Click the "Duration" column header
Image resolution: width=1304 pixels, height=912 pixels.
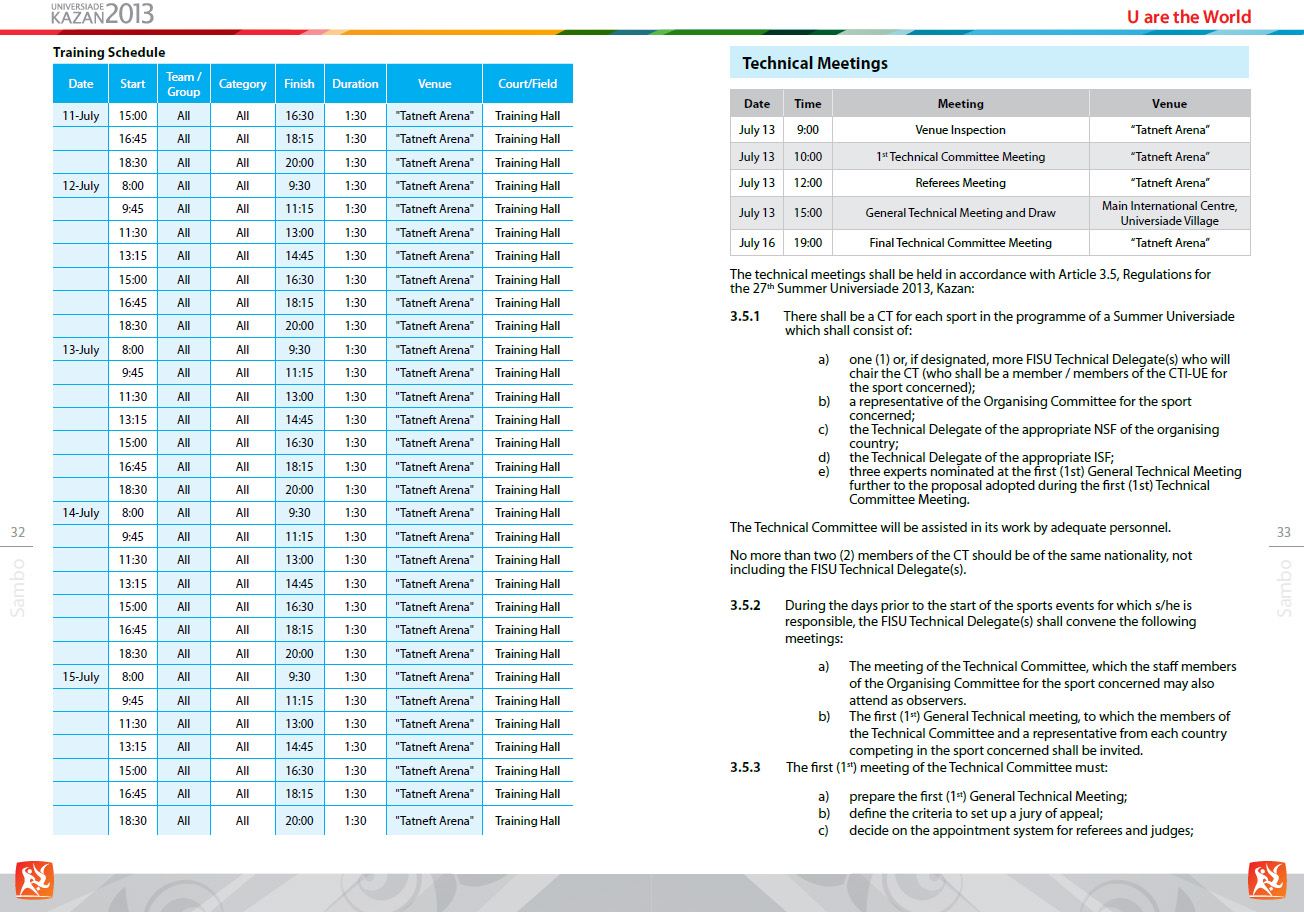(355, 84)
